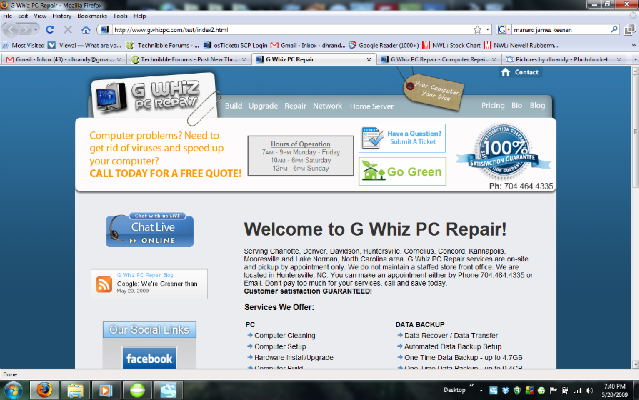Click the Firefox taskbar icon
Image resolution: width=639 pixels, height=400 pixels.
(44, 390)
